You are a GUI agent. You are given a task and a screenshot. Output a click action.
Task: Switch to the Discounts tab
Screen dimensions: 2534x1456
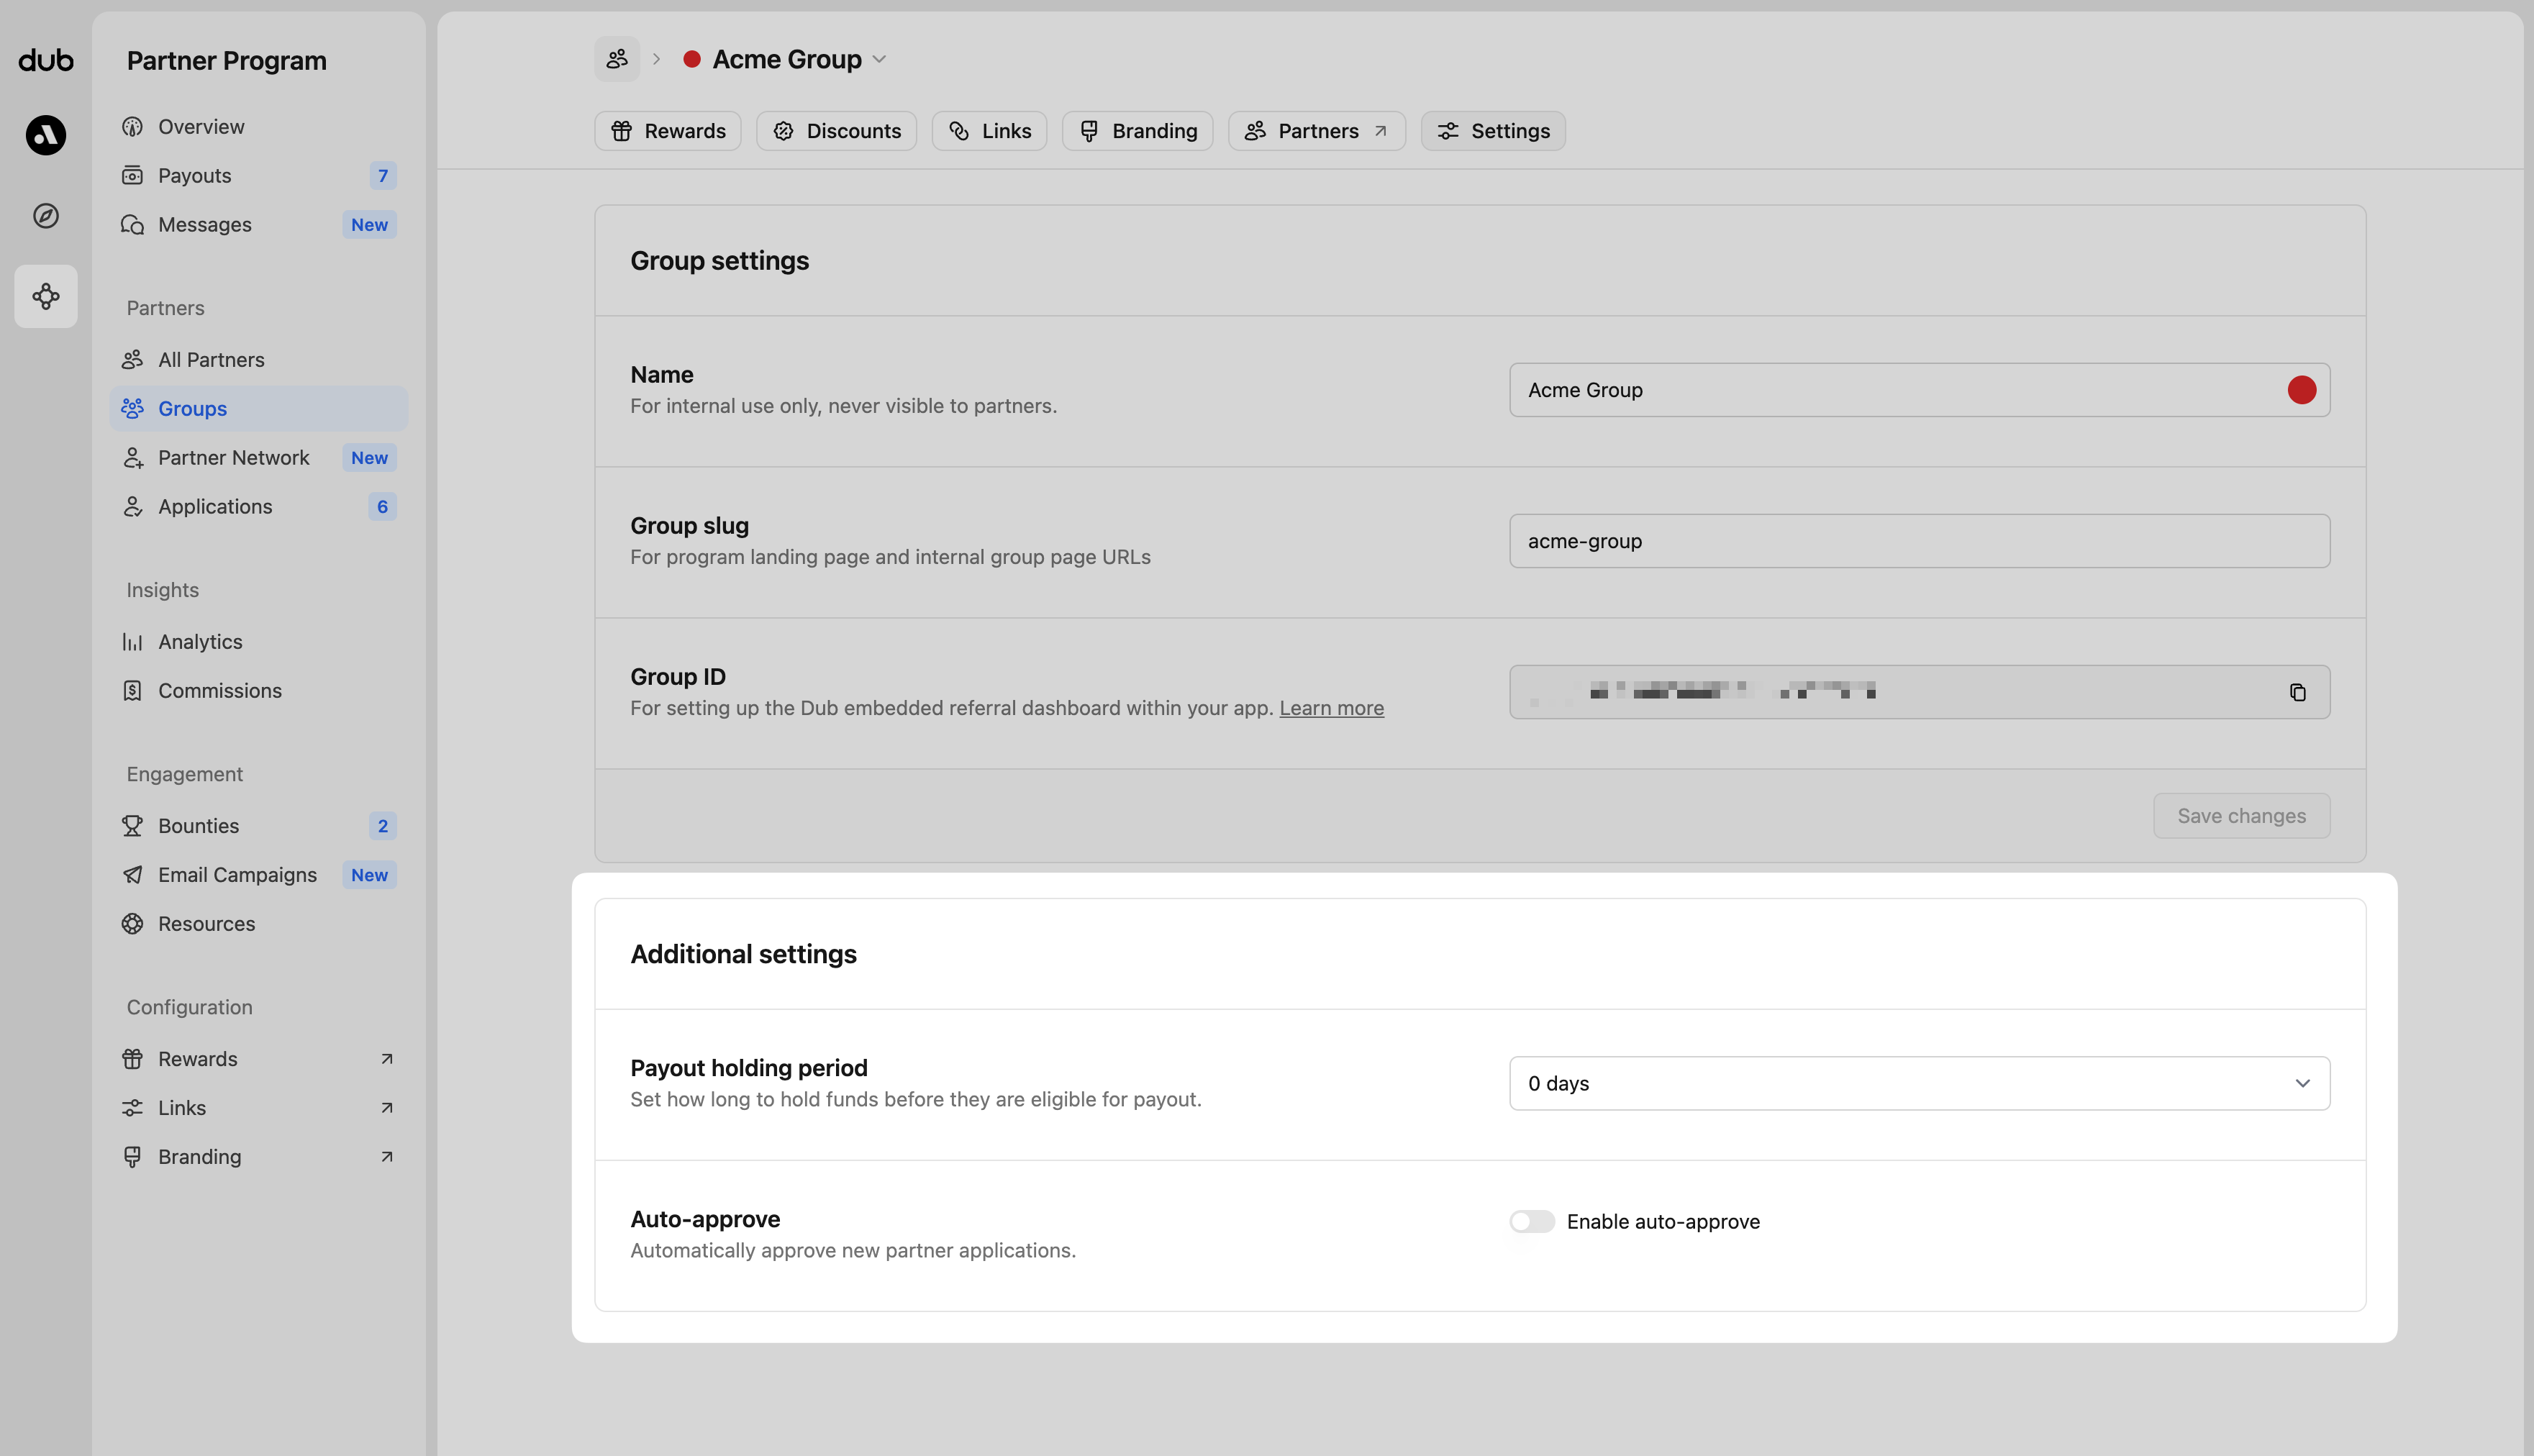pos(836,130)
